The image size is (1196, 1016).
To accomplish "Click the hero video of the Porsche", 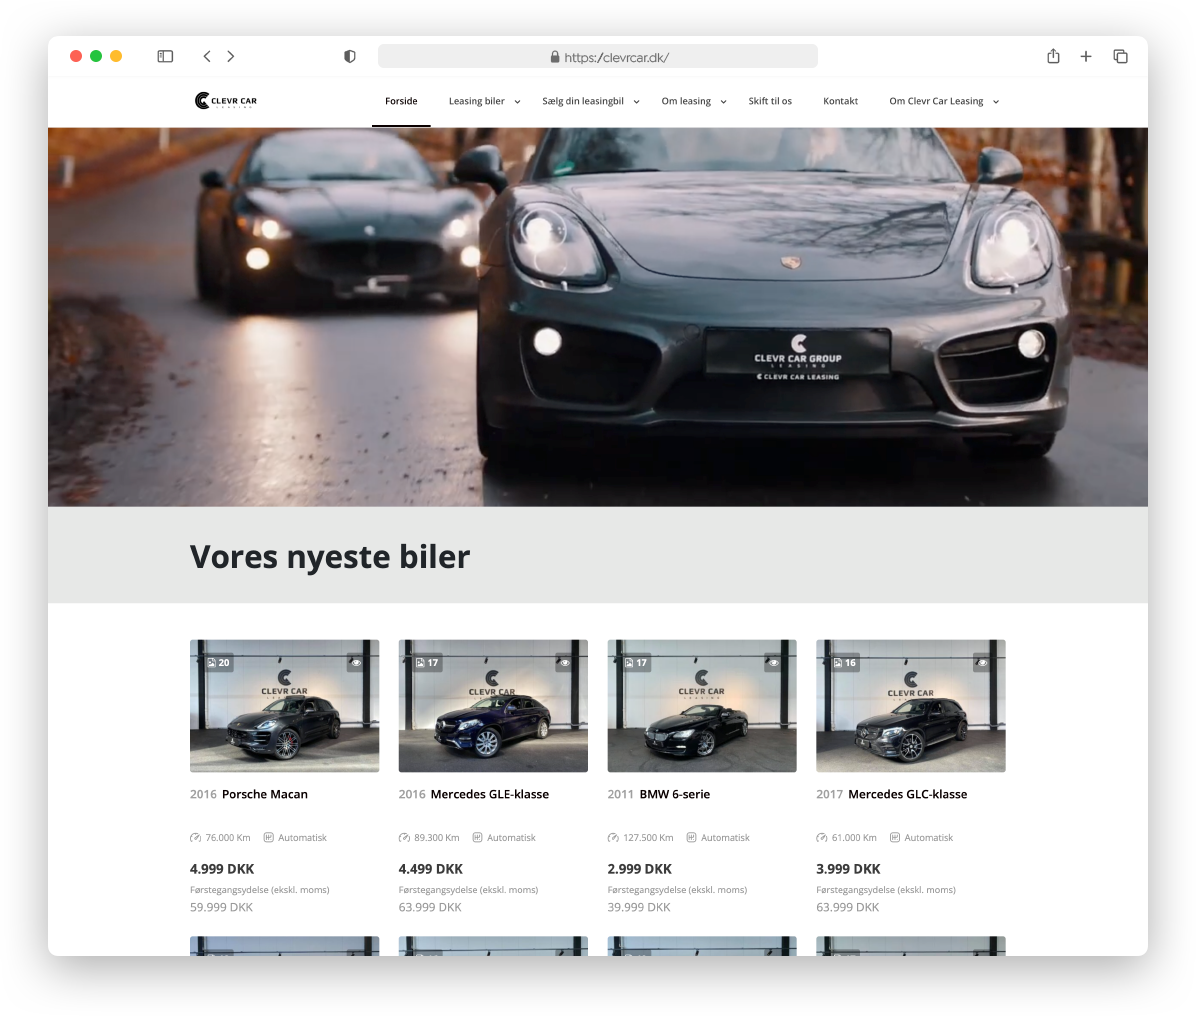I will (598, 317).
